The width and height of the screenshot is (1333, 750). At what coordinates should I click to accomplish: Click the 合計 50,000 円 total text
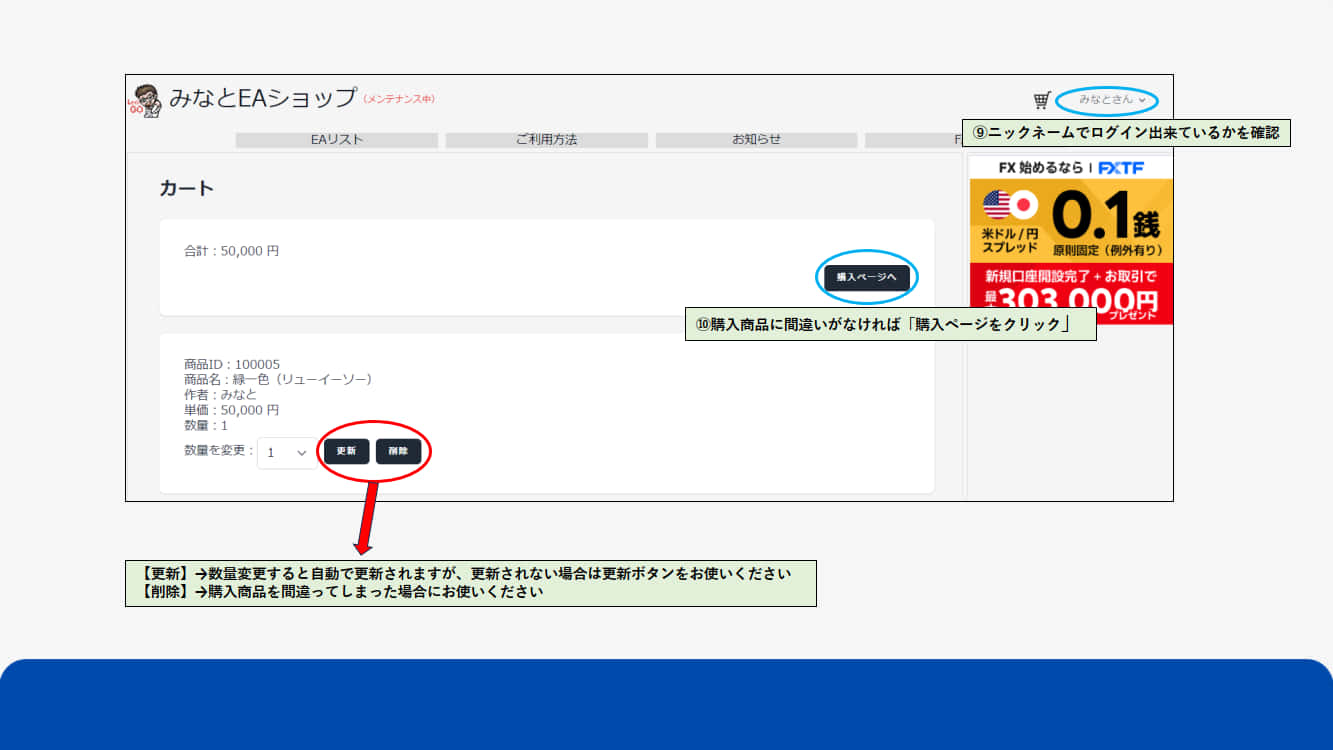(231, 251)
